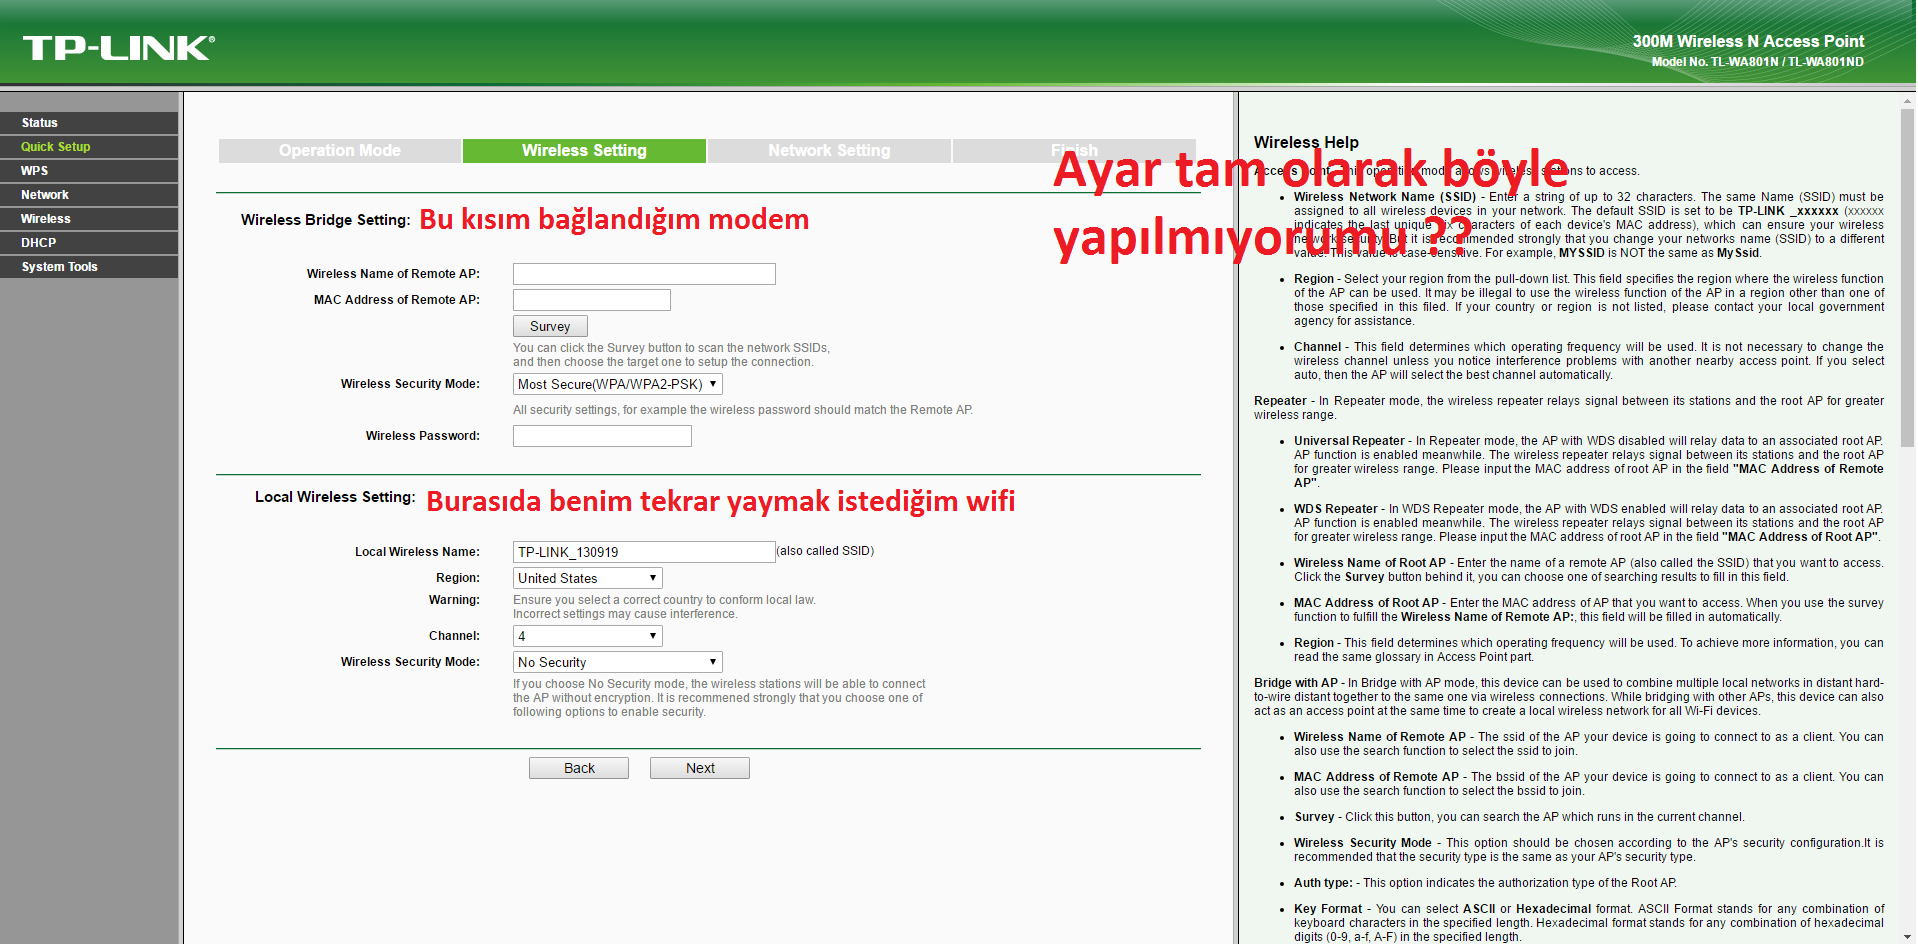Click 'Key Format' help entry
The image size is (1918, 944).
(x=1328, y=909)
